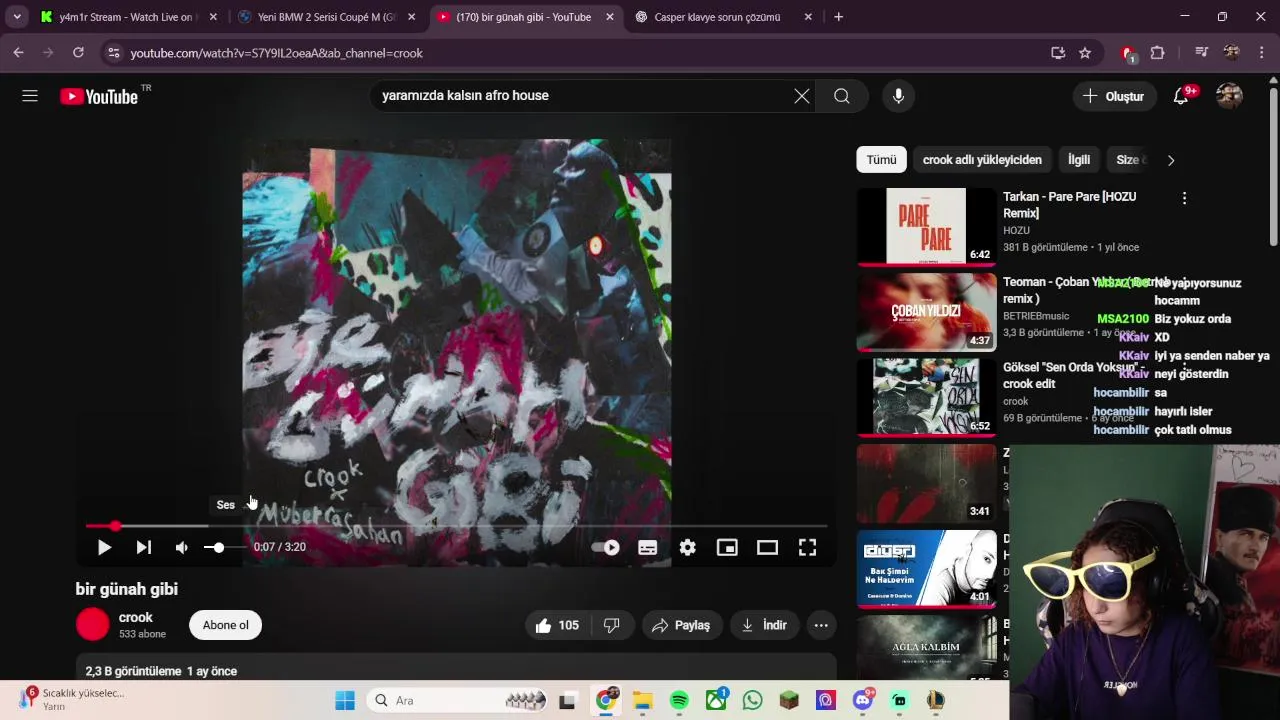Adjust the volume slider handle
This screenshot has height=720, width=1280.
pyautogui.click(x=219, y=547)
